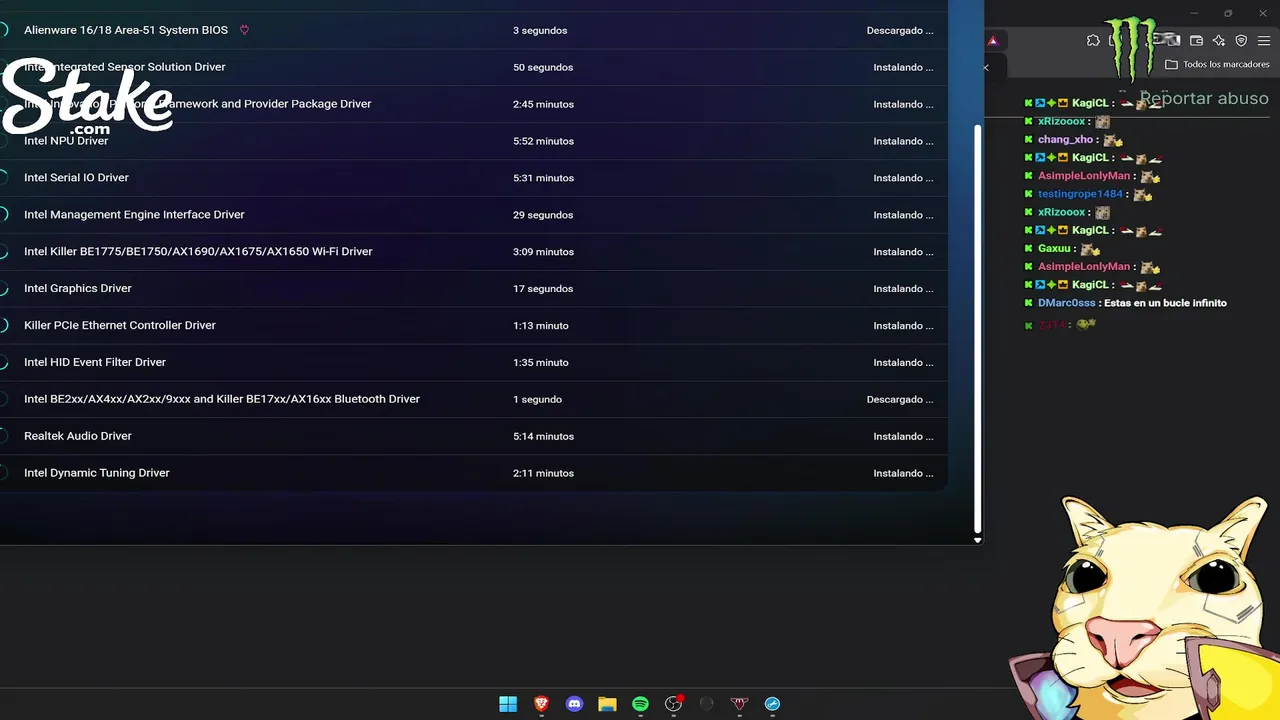
Task: Click chat username testingrope1484
Action: tap(1080, 194)
